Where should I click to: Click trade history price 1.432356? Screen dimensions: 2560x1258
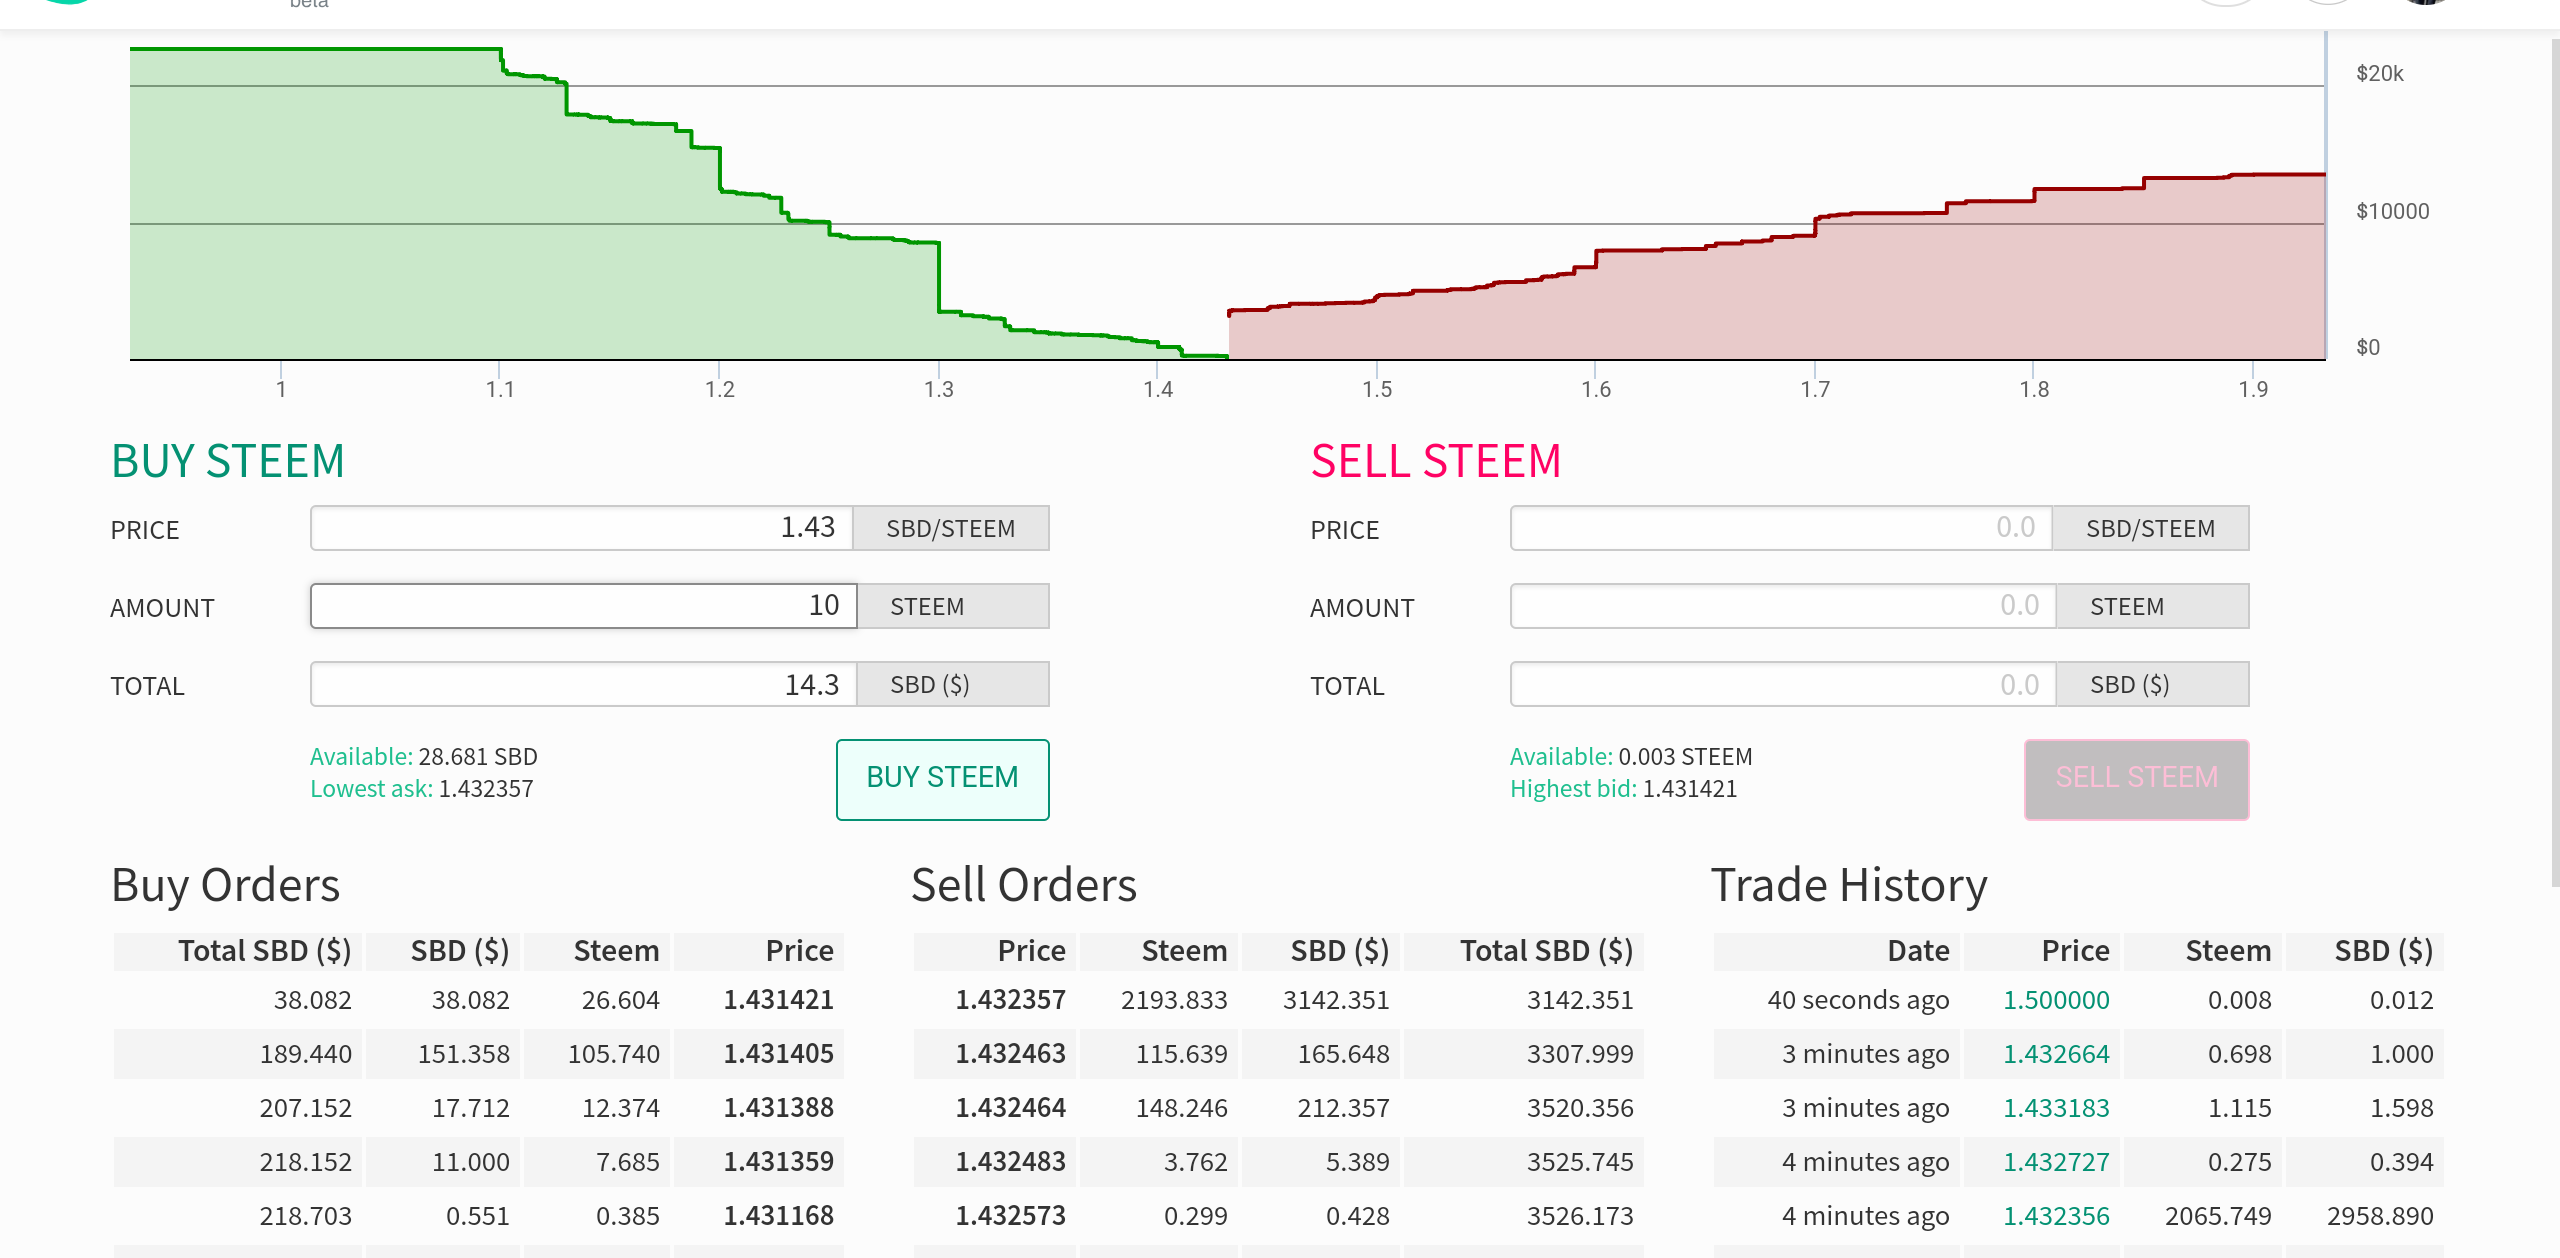tap(2056, 1216)
